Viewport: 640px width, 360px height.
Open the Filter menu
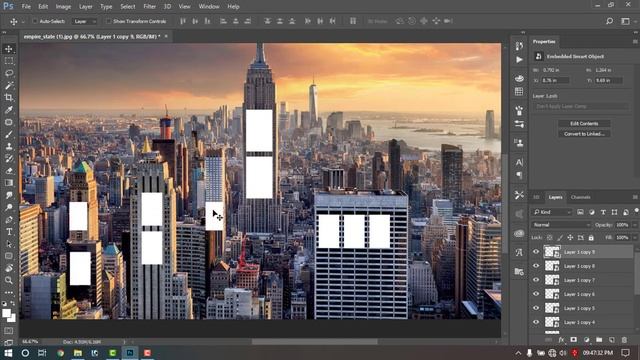click(x=149, y=7)
